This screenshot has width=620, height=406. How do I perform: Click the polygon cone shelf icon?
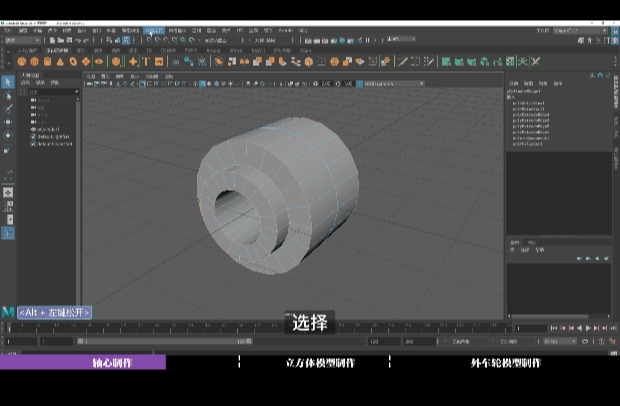pos(60,61)
